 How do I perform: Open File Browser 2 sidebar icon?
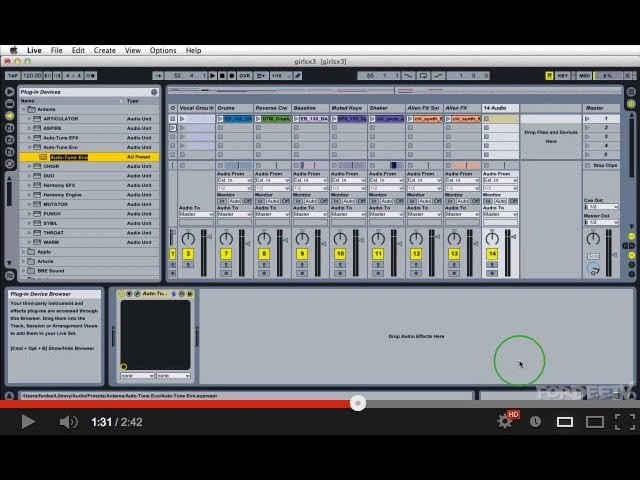point(10,140)
